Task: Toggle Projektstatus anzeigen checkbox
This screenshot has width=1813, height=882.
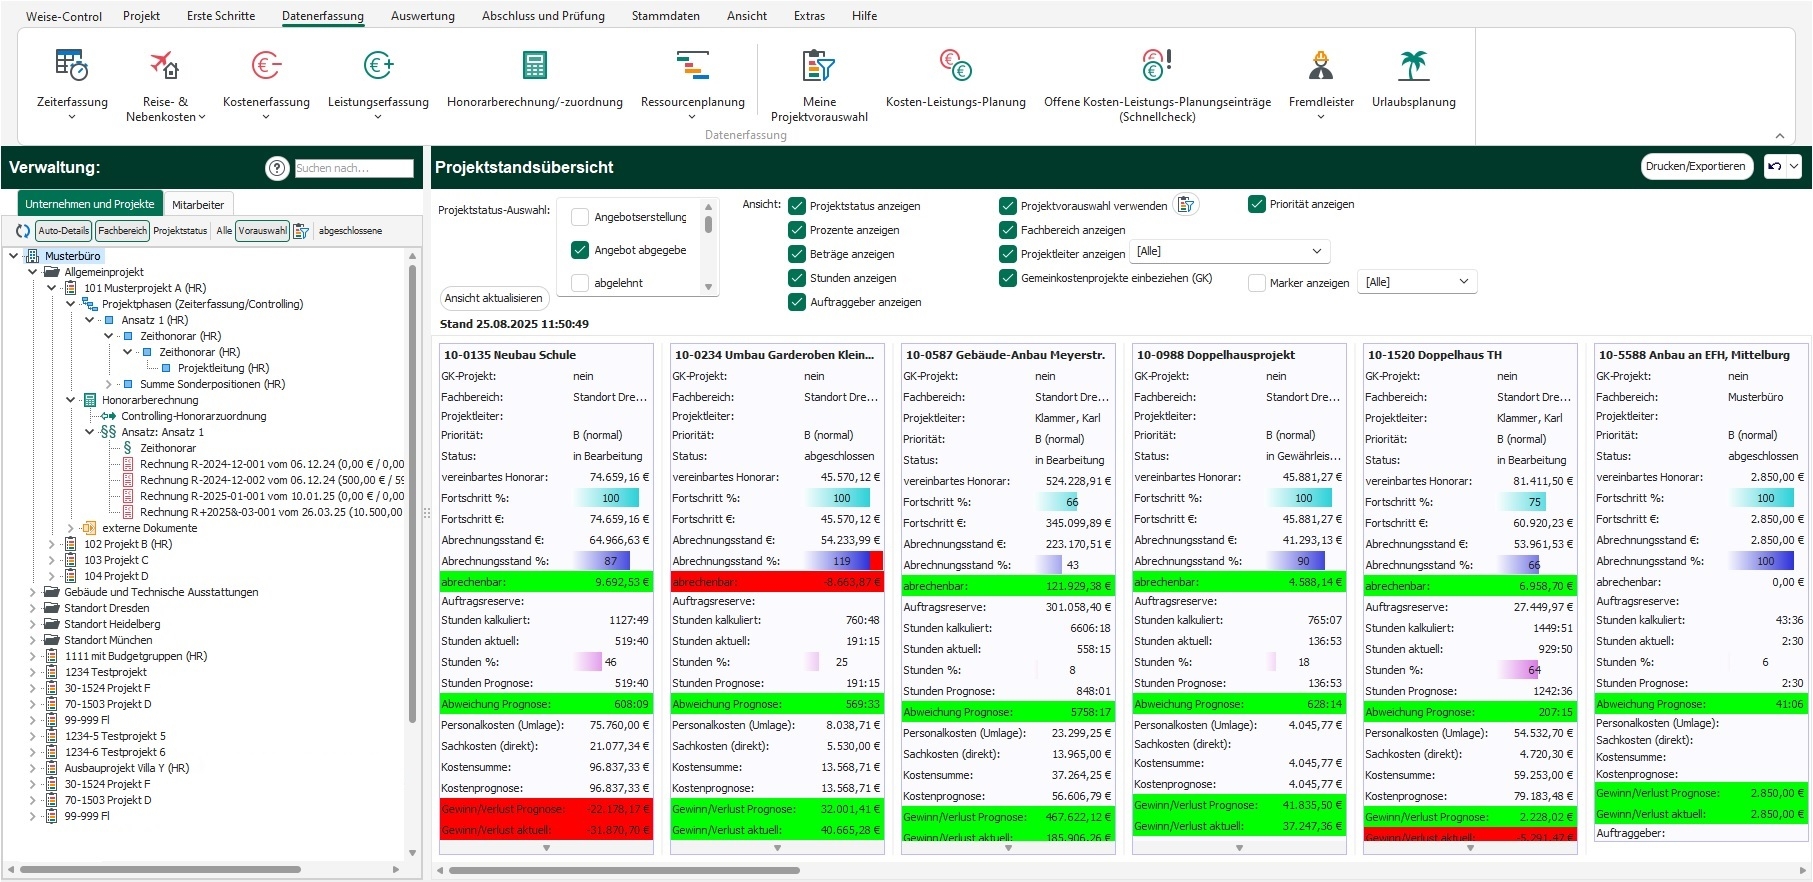Action: [x=797, y=206]
